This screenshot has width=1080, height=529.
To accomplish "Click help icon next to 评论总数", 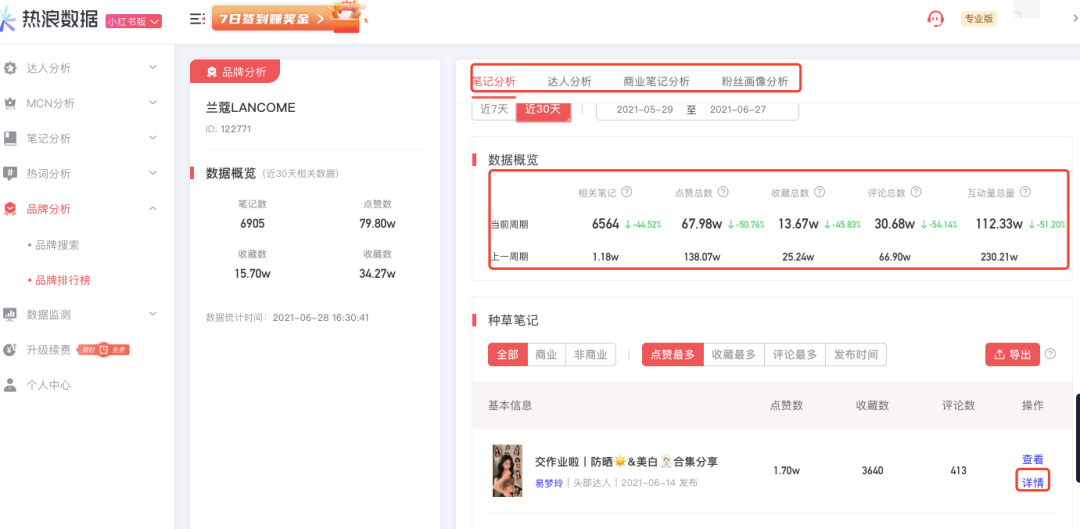I will coord(916,192).
